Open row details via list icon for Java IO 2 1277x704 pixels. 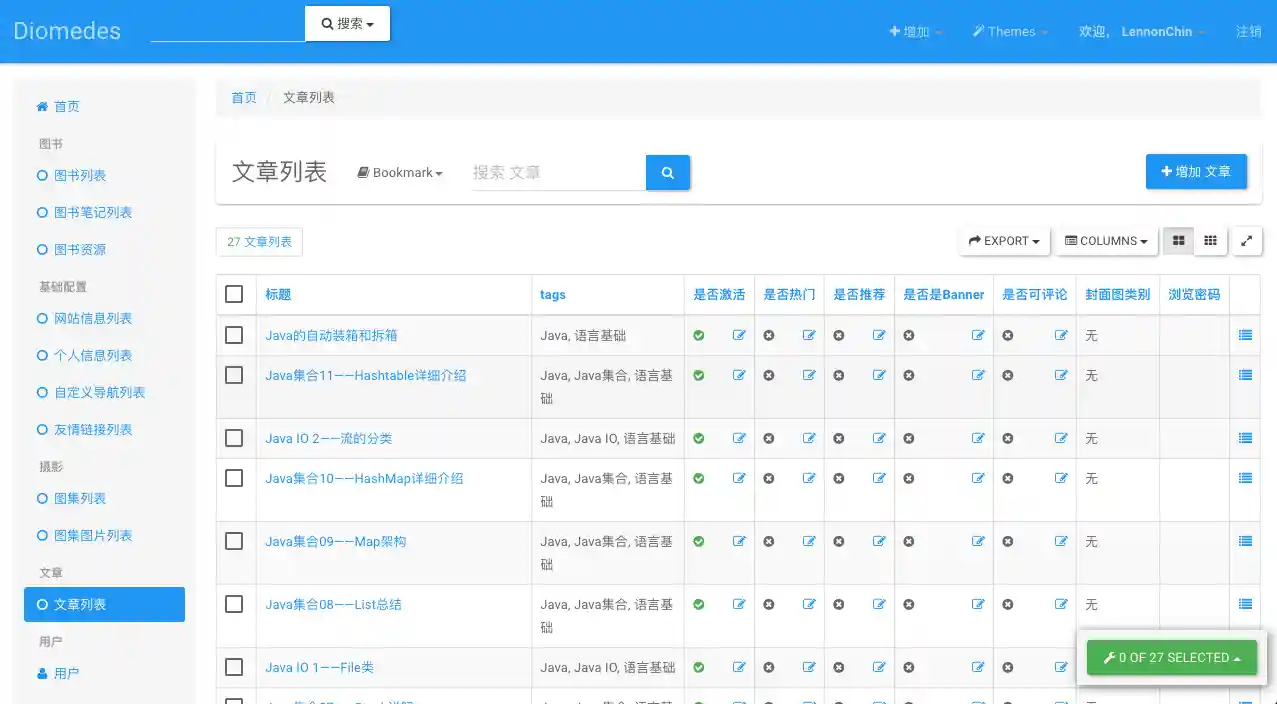point(1244,437)
